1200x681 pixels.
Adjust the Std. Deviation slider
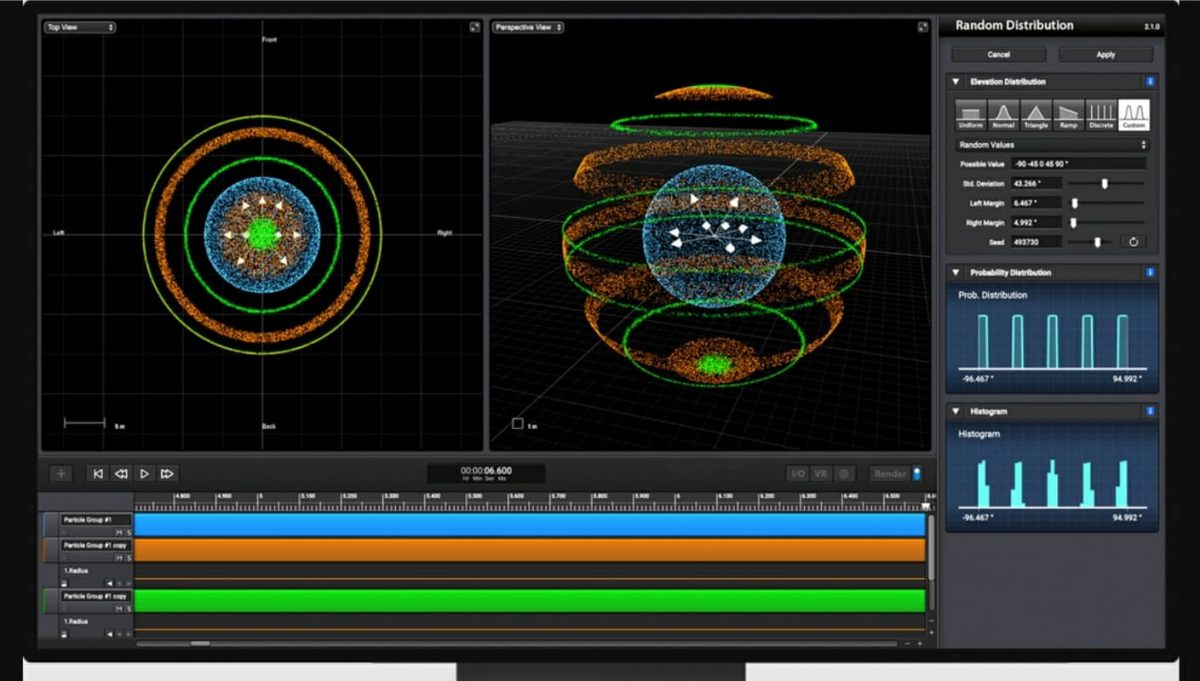1104,182
